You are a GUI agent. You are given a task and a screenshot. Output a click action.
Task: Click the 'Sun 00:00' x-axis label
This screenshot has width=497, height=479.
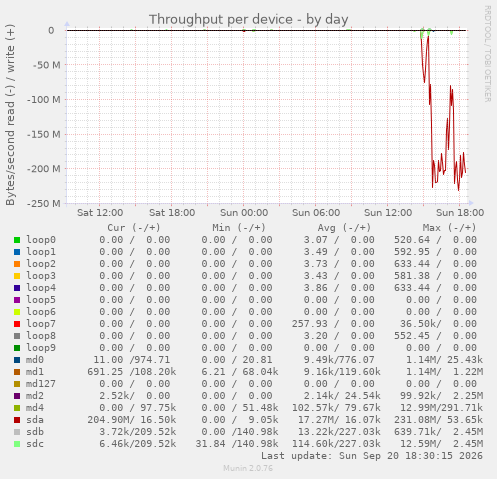click(244, 213)
